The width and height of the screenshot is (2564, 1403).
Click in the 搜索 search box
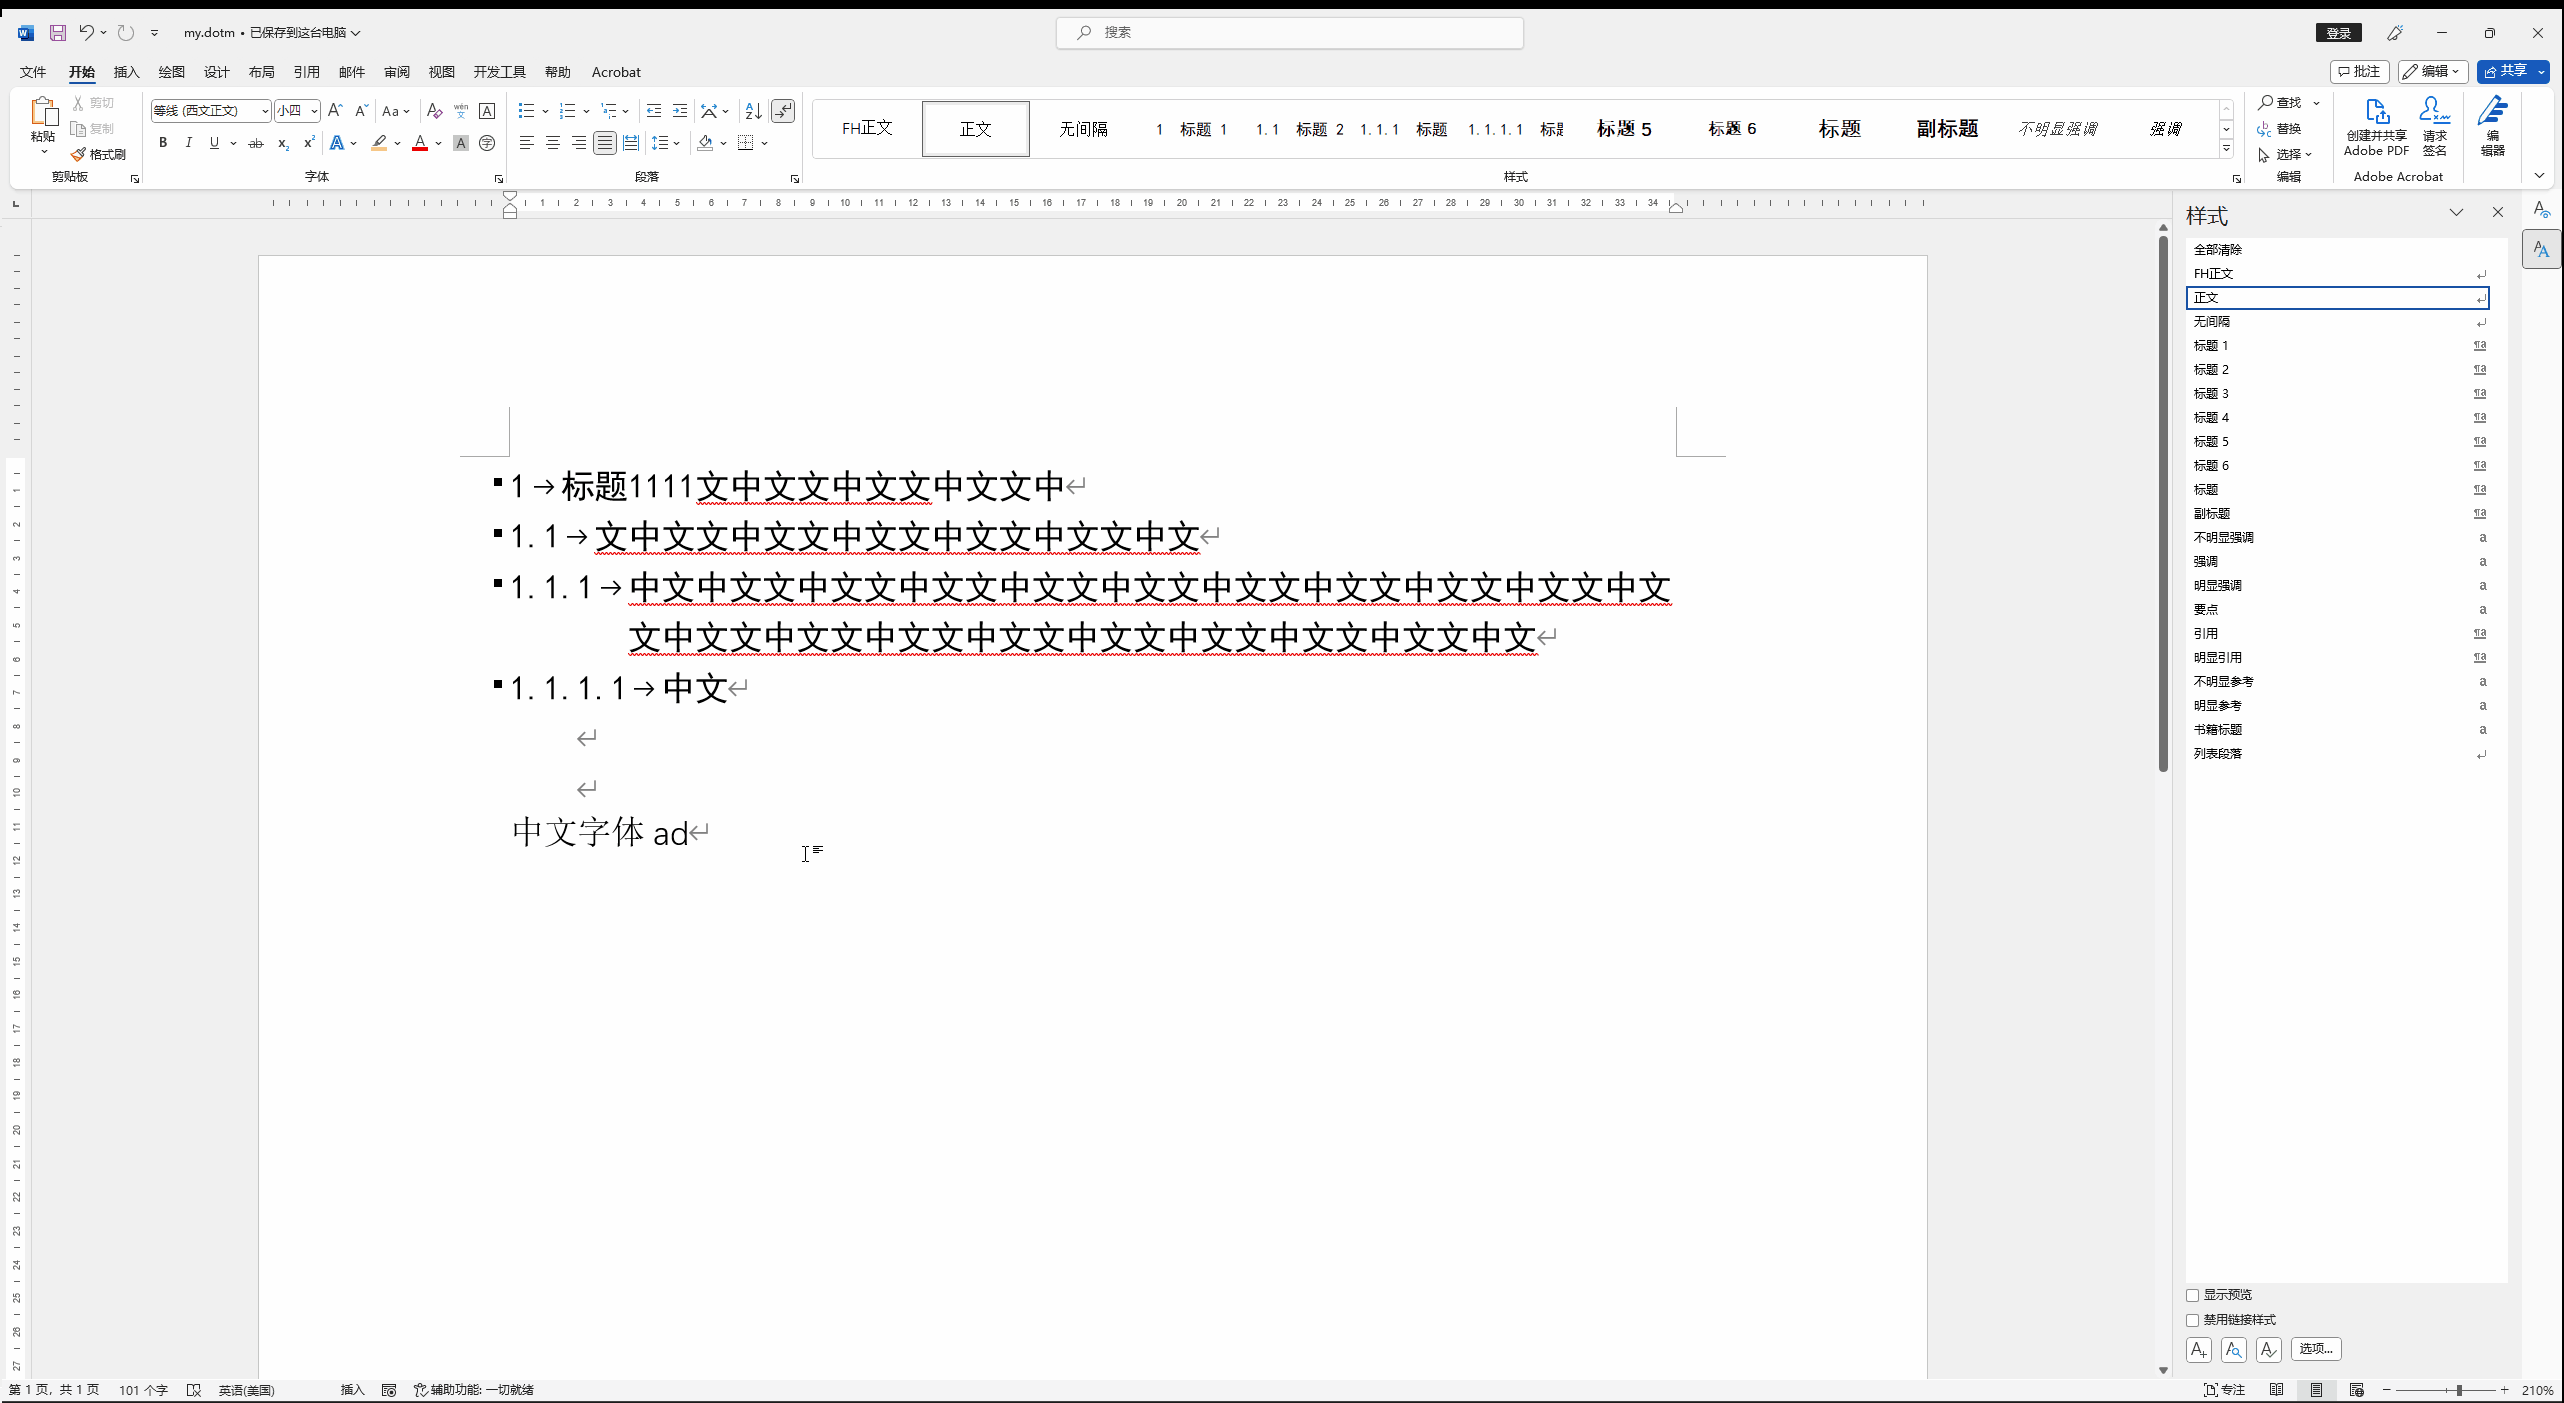(1290, 32)
